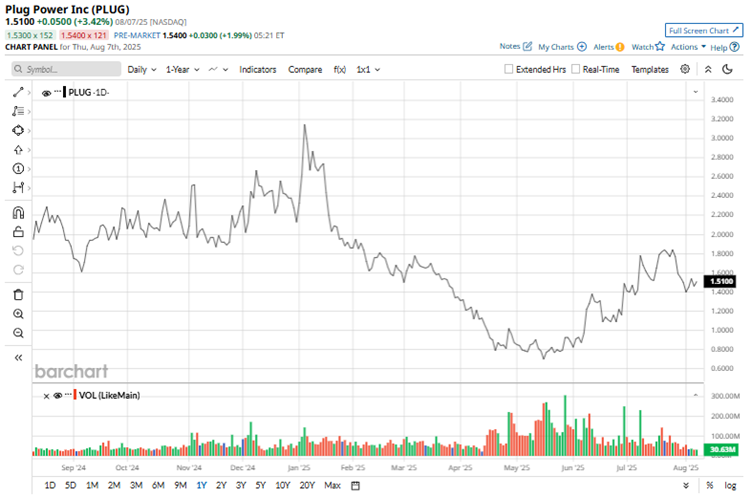Screen dimensions: 752x498
Task: Collapse the left drawing toolbar
Action: [x=18, y=357]
